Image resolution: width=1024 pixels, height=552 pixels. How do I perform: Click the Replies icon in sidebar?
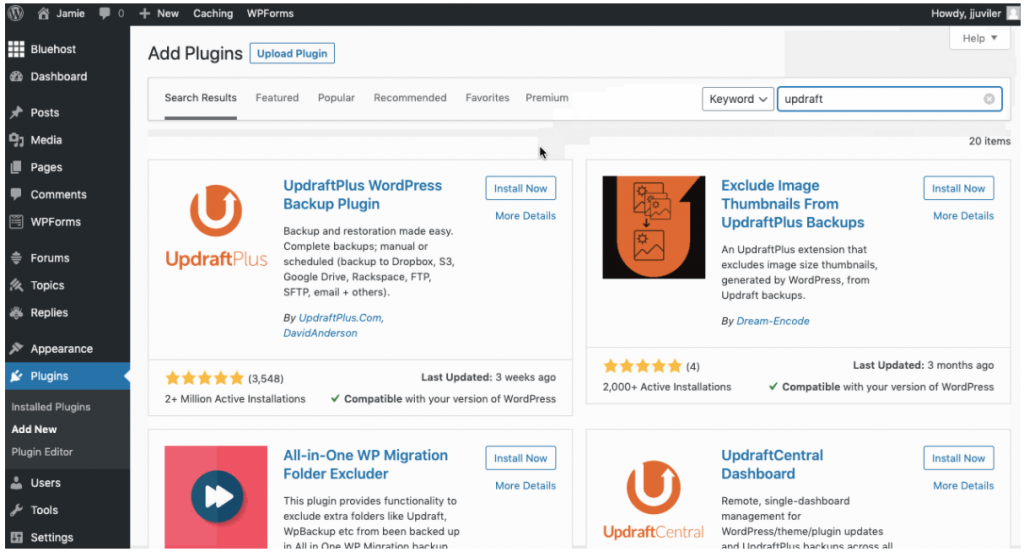[16, 313]
